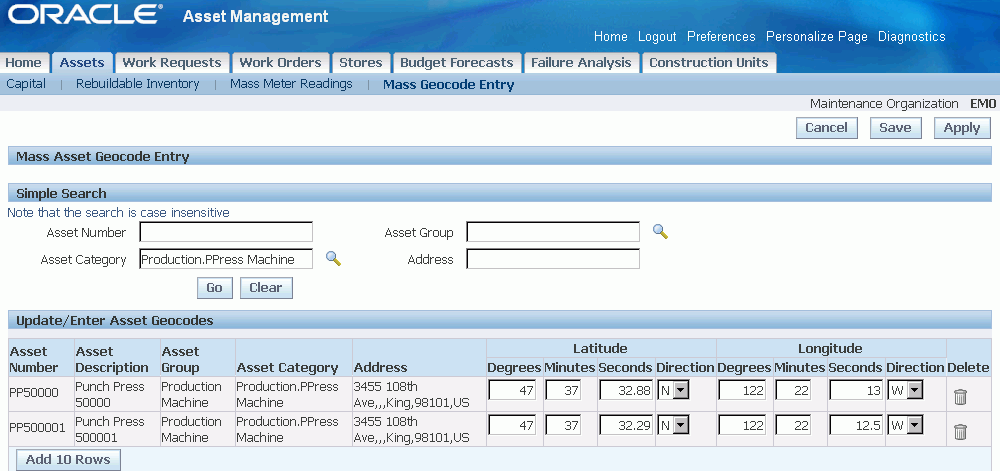Open the Work Orders tab

tap(280, 62)
